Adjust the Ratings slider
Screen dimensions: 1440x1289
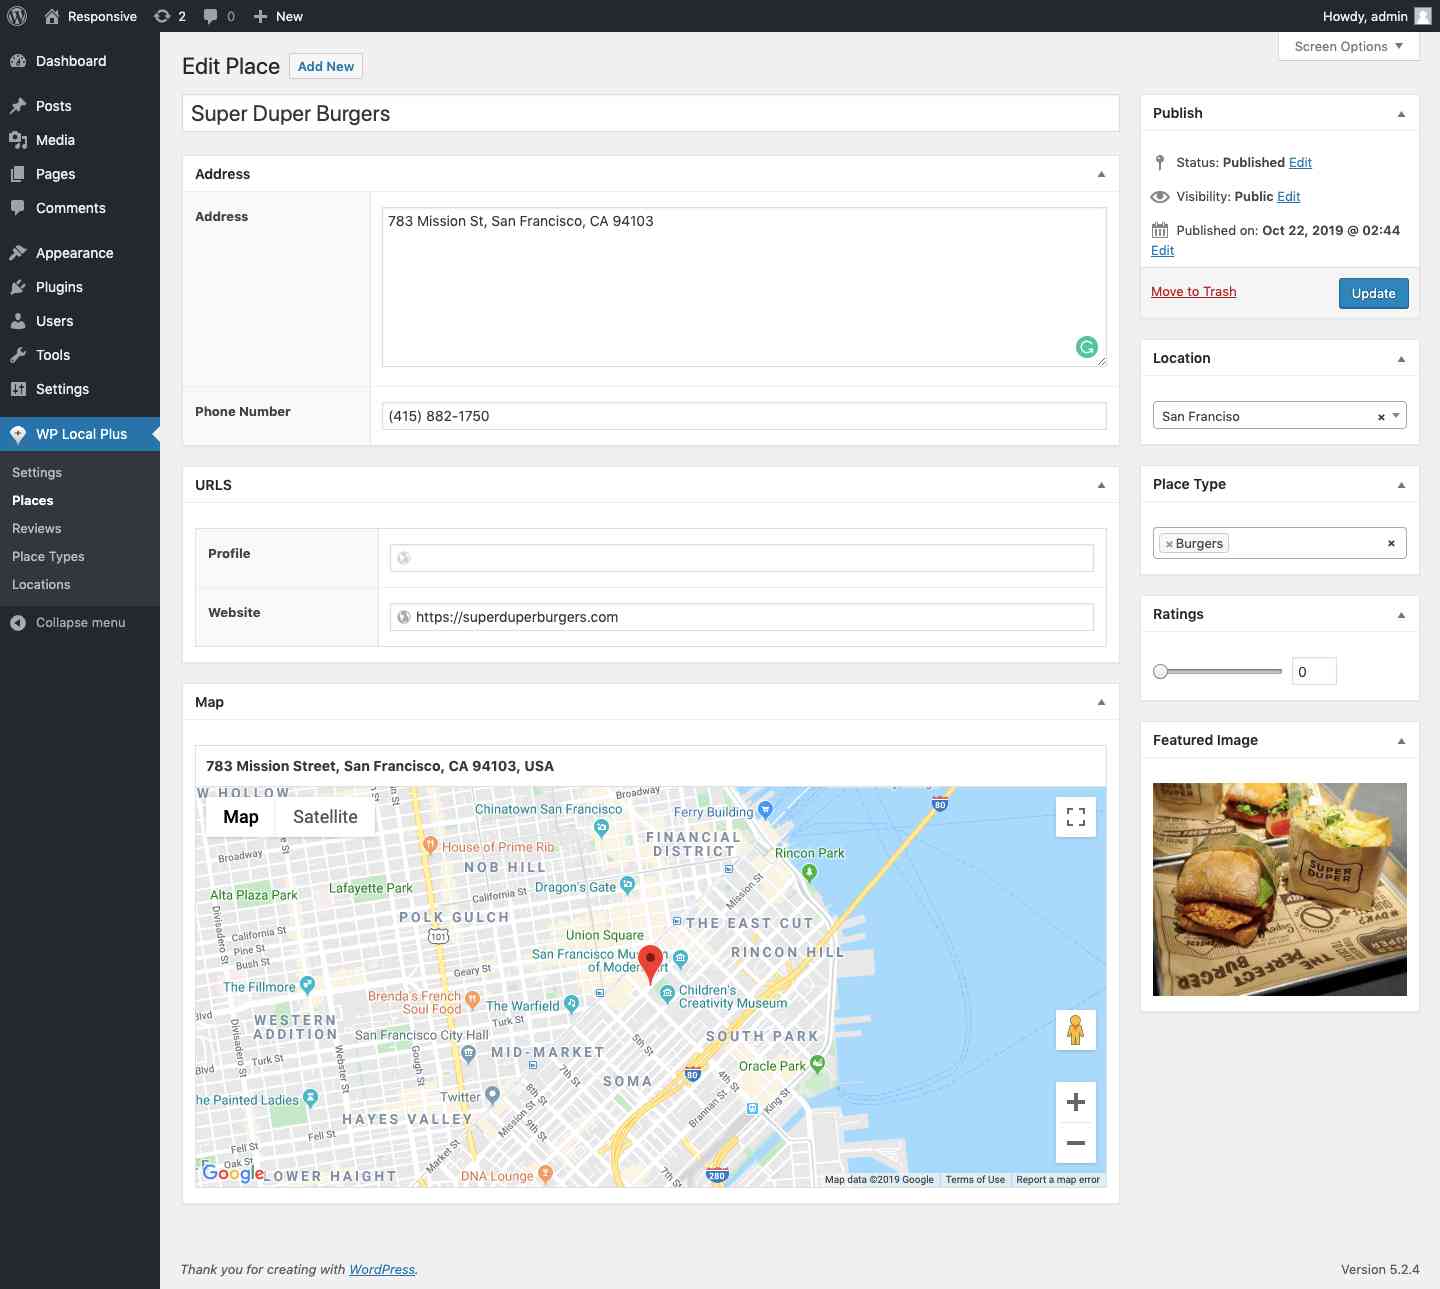(1160, 671)
